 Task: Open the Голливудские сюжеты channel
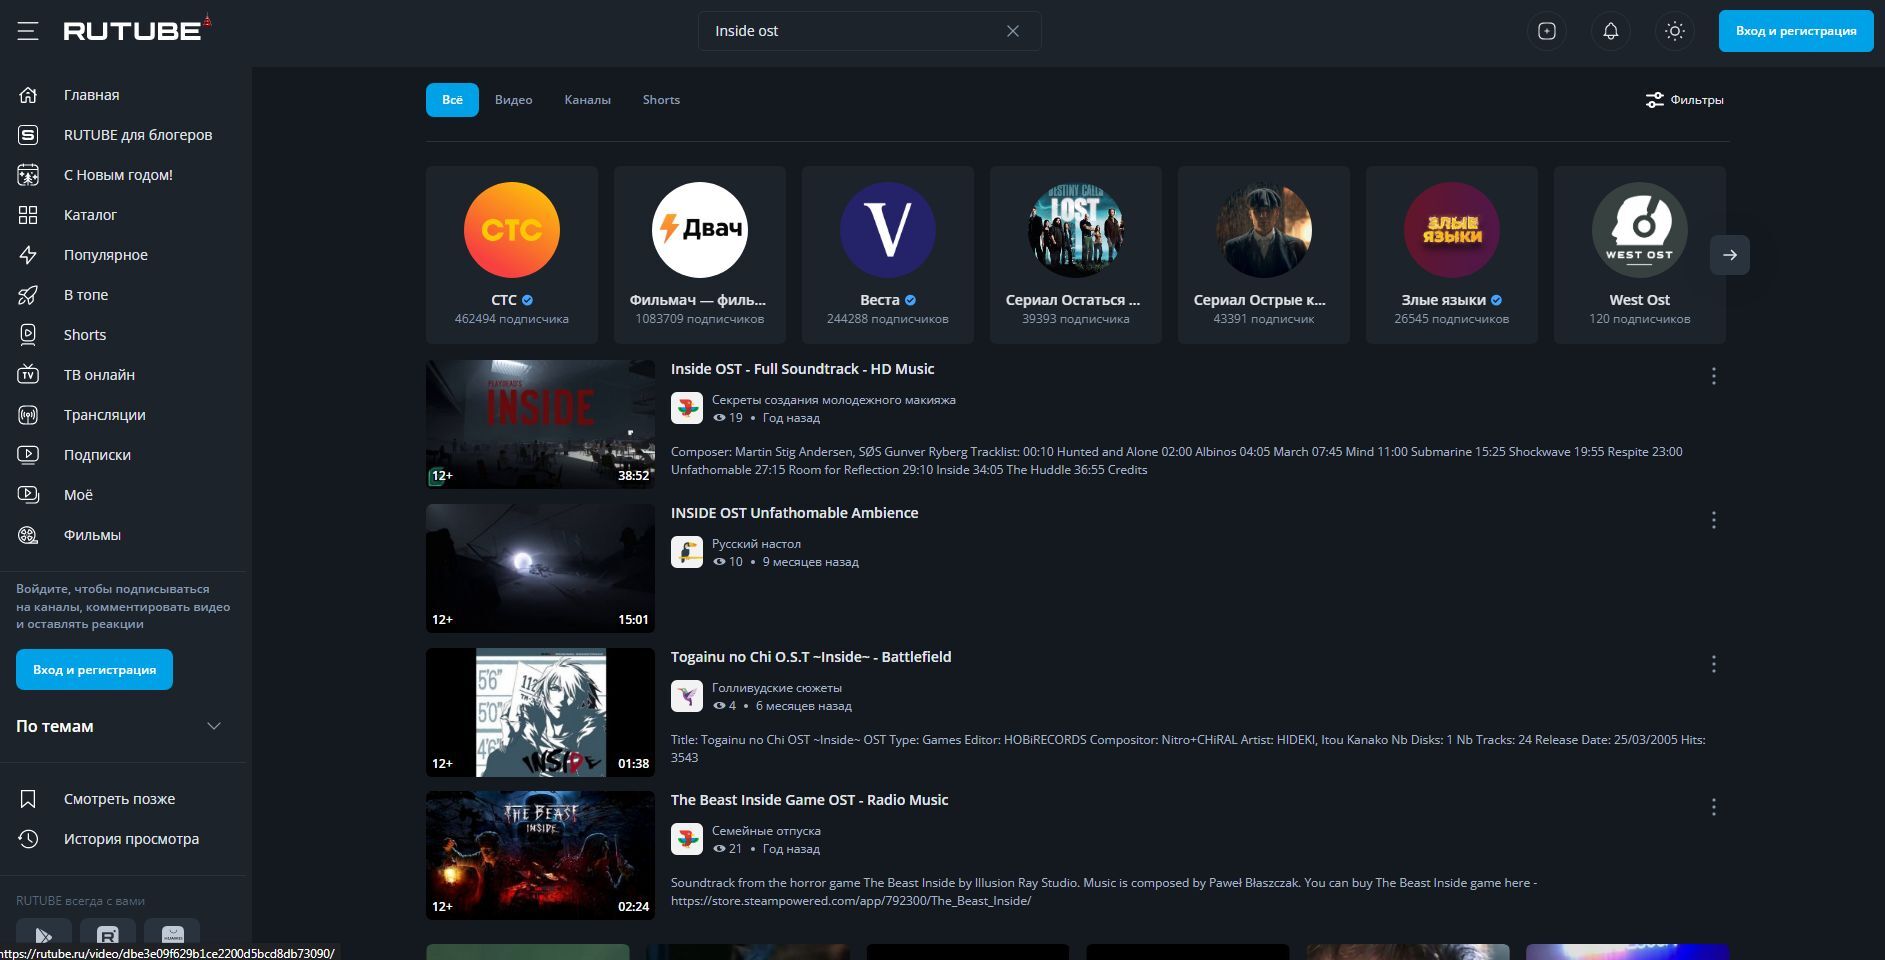[777, 688]
